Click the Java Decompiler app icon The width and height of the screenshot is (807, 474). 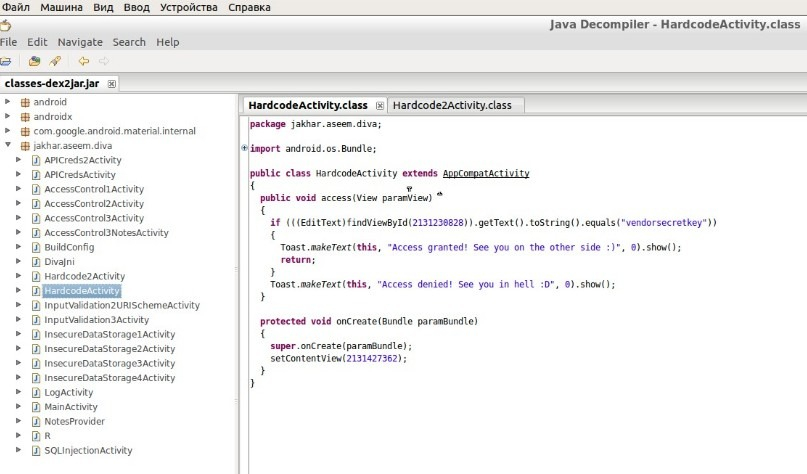[x=6, y=25]
